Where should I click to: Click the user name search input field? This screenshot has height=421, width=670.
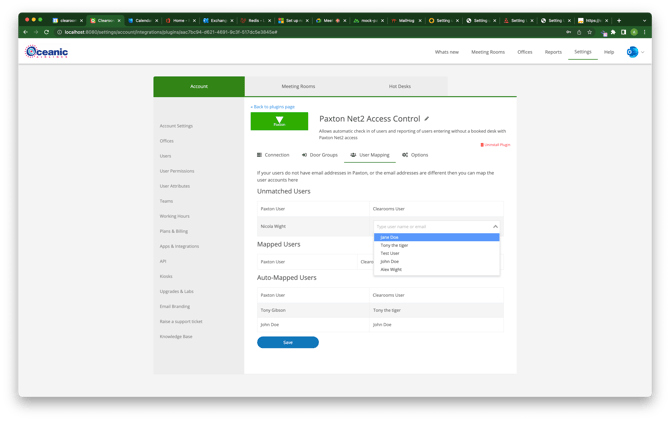(x=430, y=227)
